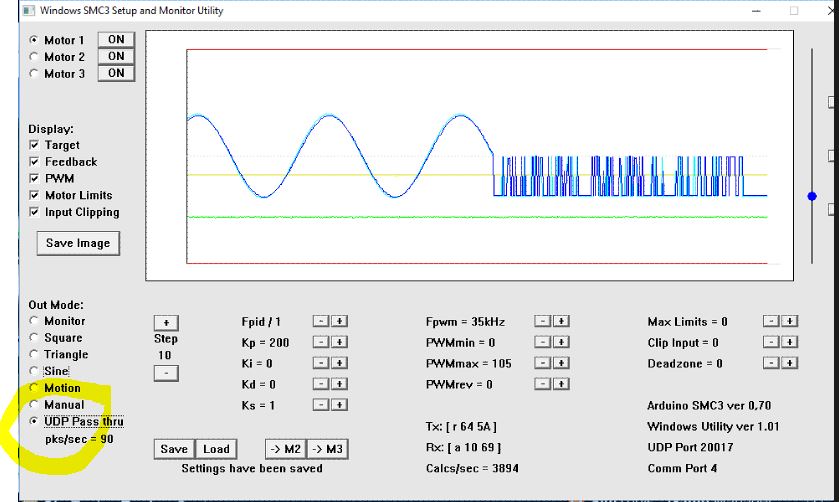Copy settings to Motor 2 with -> M2
The height and width of the screenshot is (502, 839).
(286, 449)
